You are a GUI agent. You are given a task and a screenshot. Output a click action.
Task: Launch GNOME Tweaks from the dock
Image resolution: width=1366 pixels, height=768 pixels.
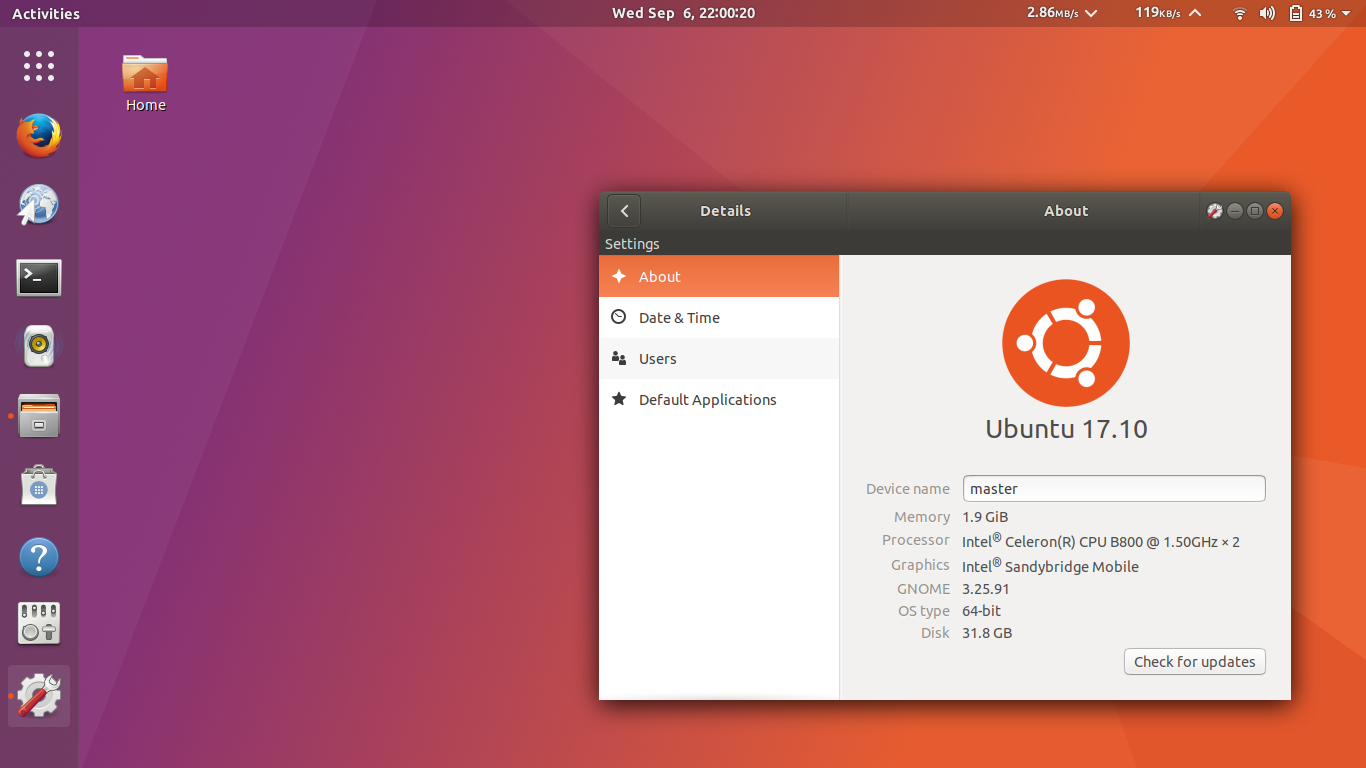coord(38,695)
